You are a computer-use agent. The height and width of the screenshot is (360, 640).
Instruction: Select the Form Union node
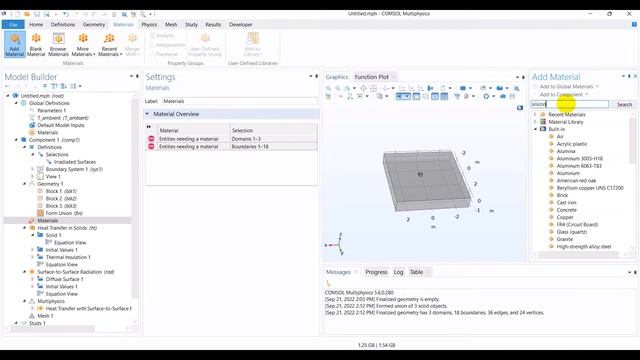point(64,213)
